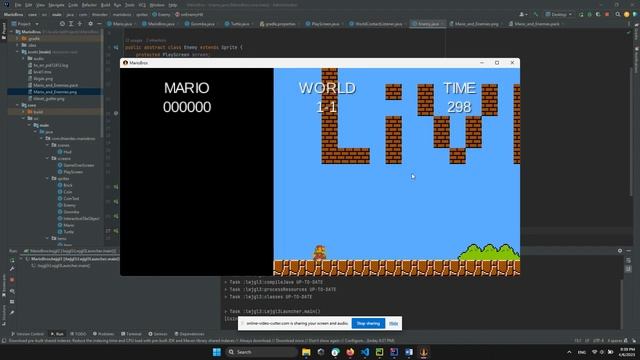The width and height of the screenshot is (640, 360).
Task: Open the File menu
Action: (18, 5)
